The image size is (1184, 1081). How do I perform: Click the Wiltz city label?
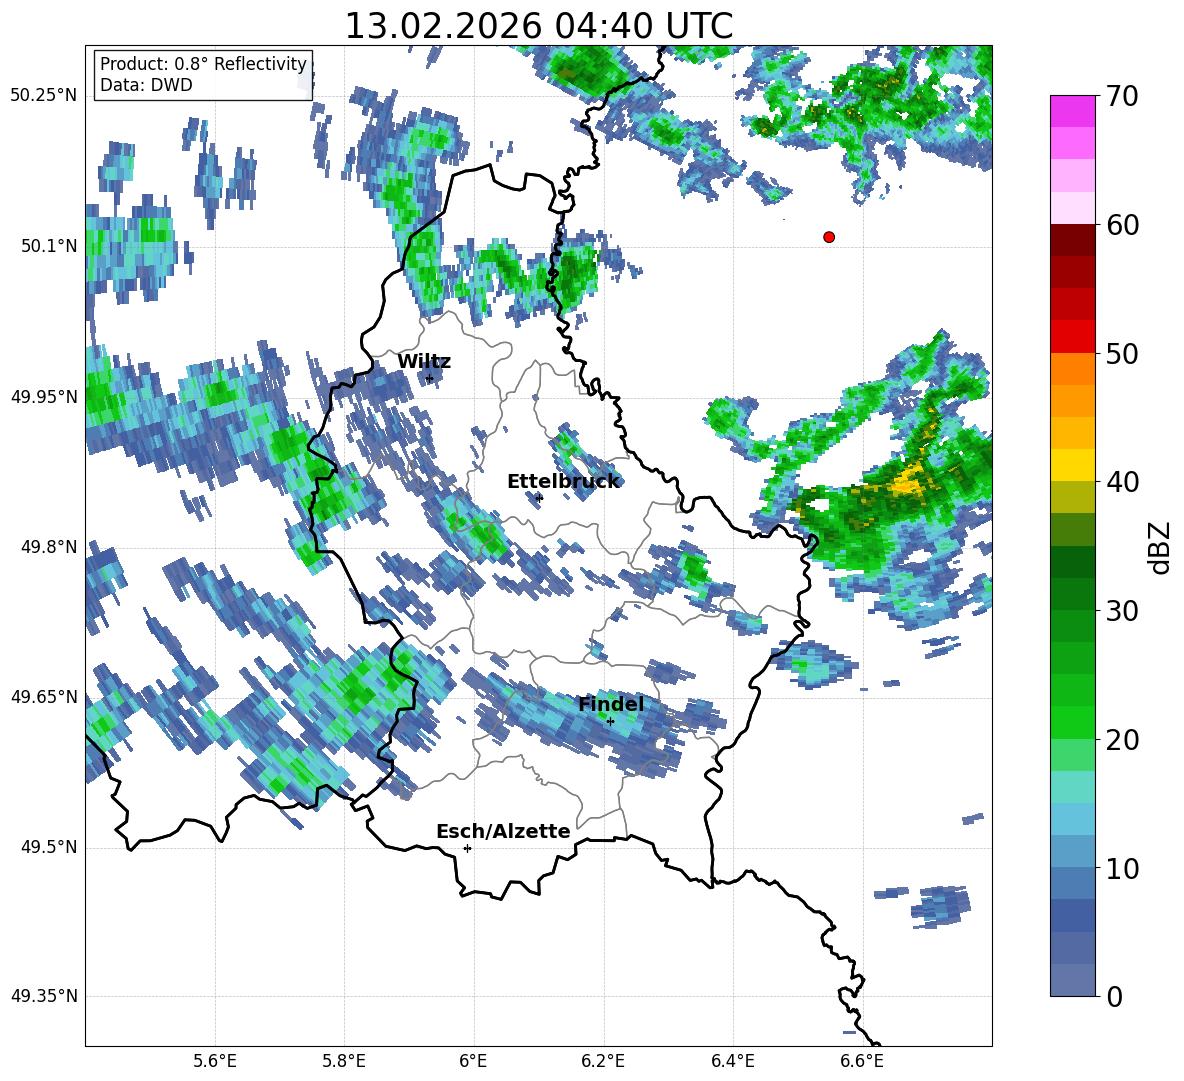point(424,361)
